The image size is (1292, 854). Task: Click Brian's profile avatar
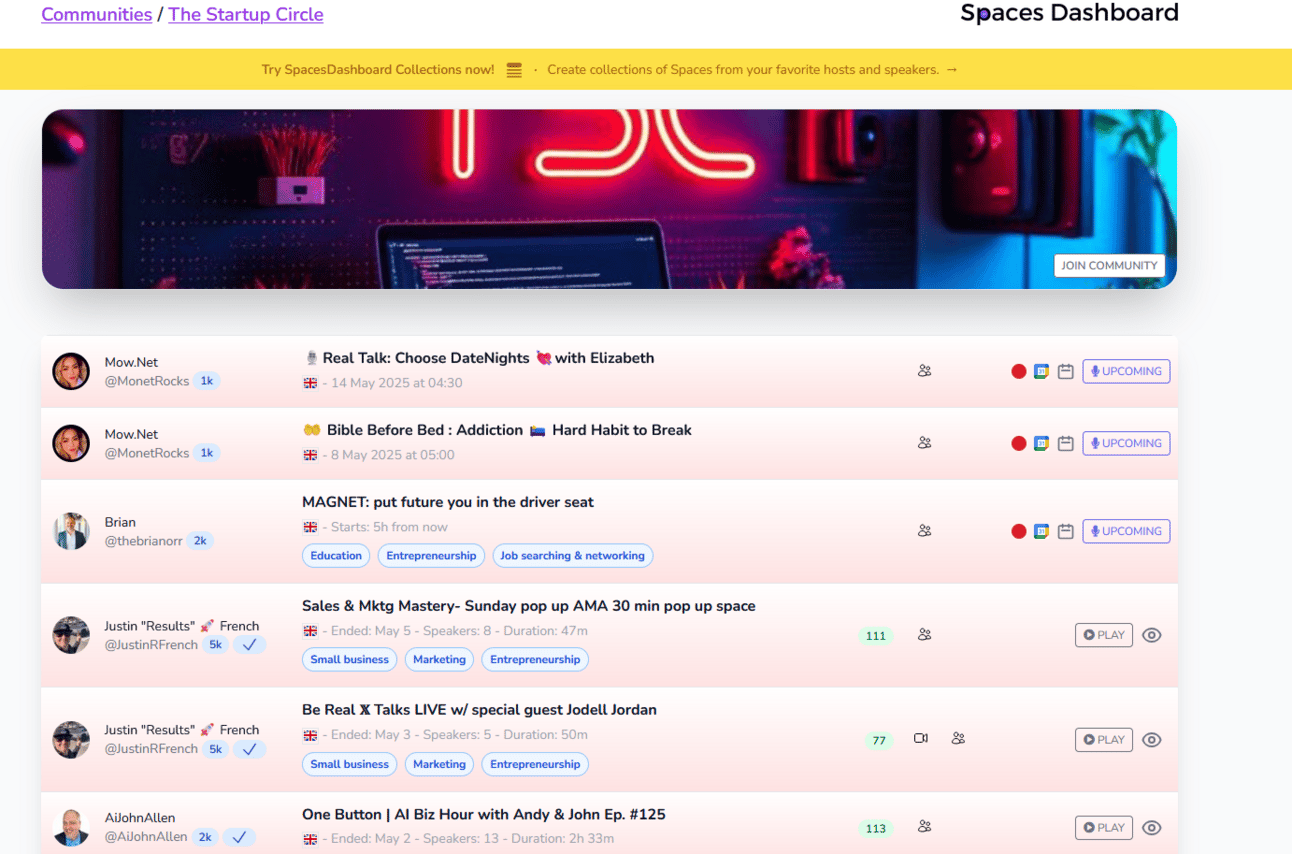[71, 531]
